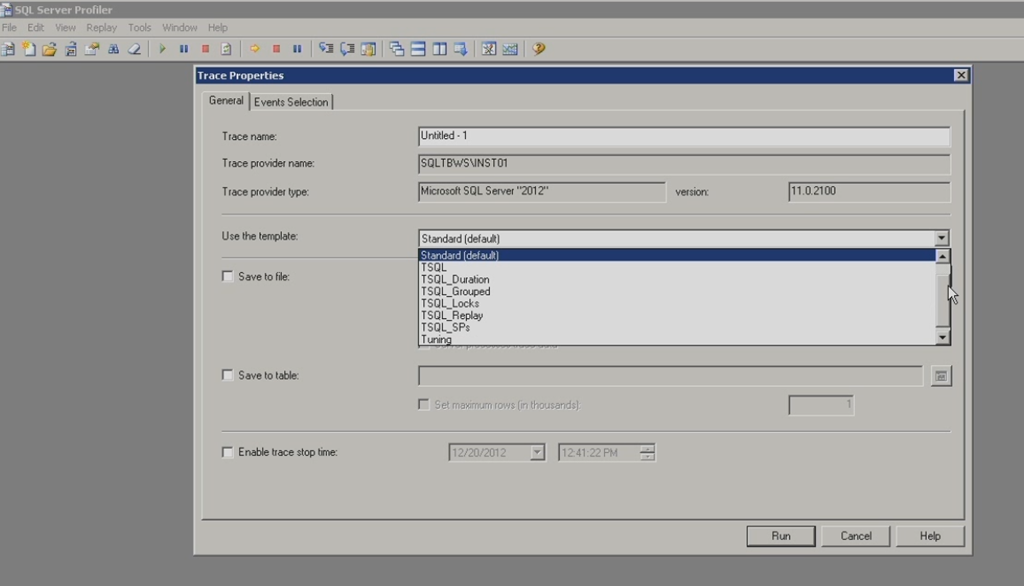Click the Cascade windows icon
The height and width of the screenshot is (586, 1024).
(x=396, y=49)
